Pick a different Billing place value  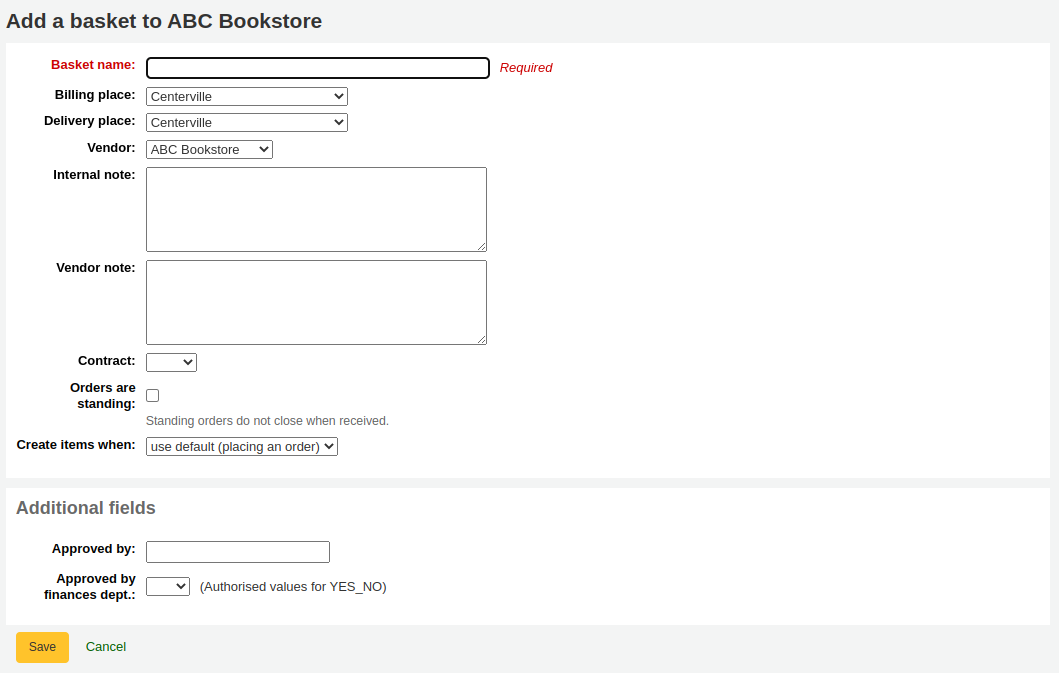point(246,96)
